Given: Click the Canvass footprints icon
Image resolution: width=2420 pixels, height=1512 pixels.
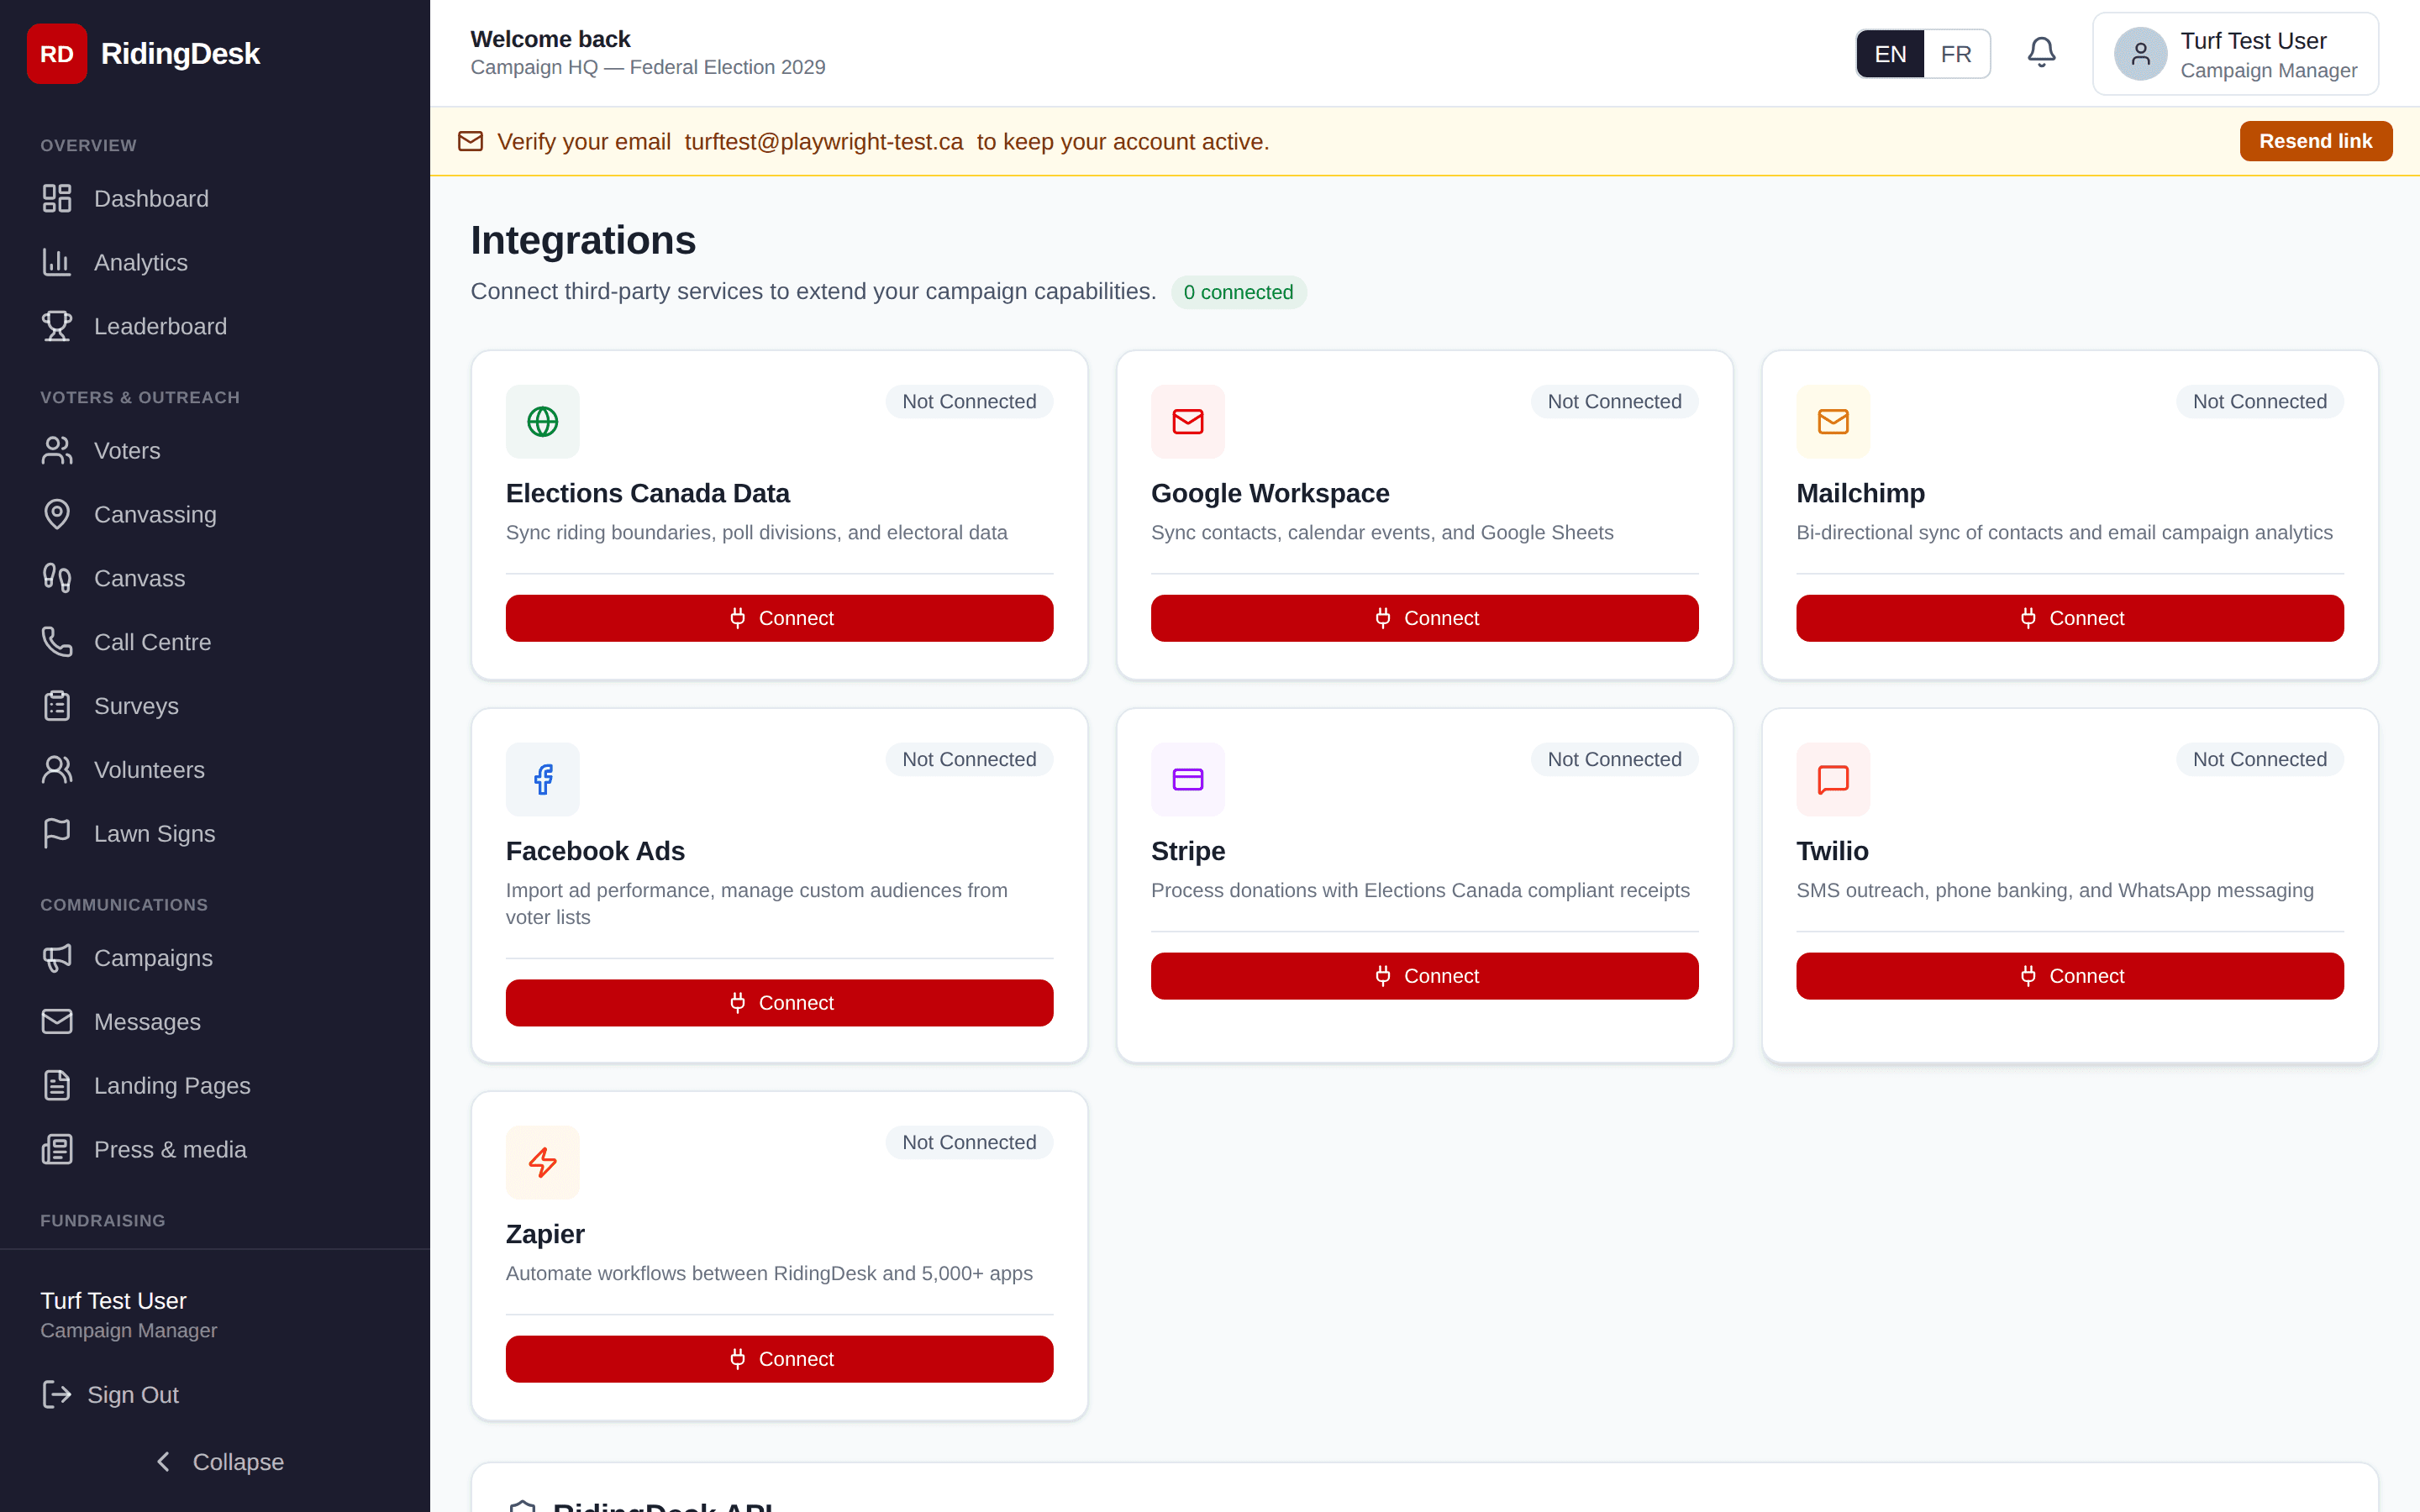Looking at the screenshot, I should point(57,578).
